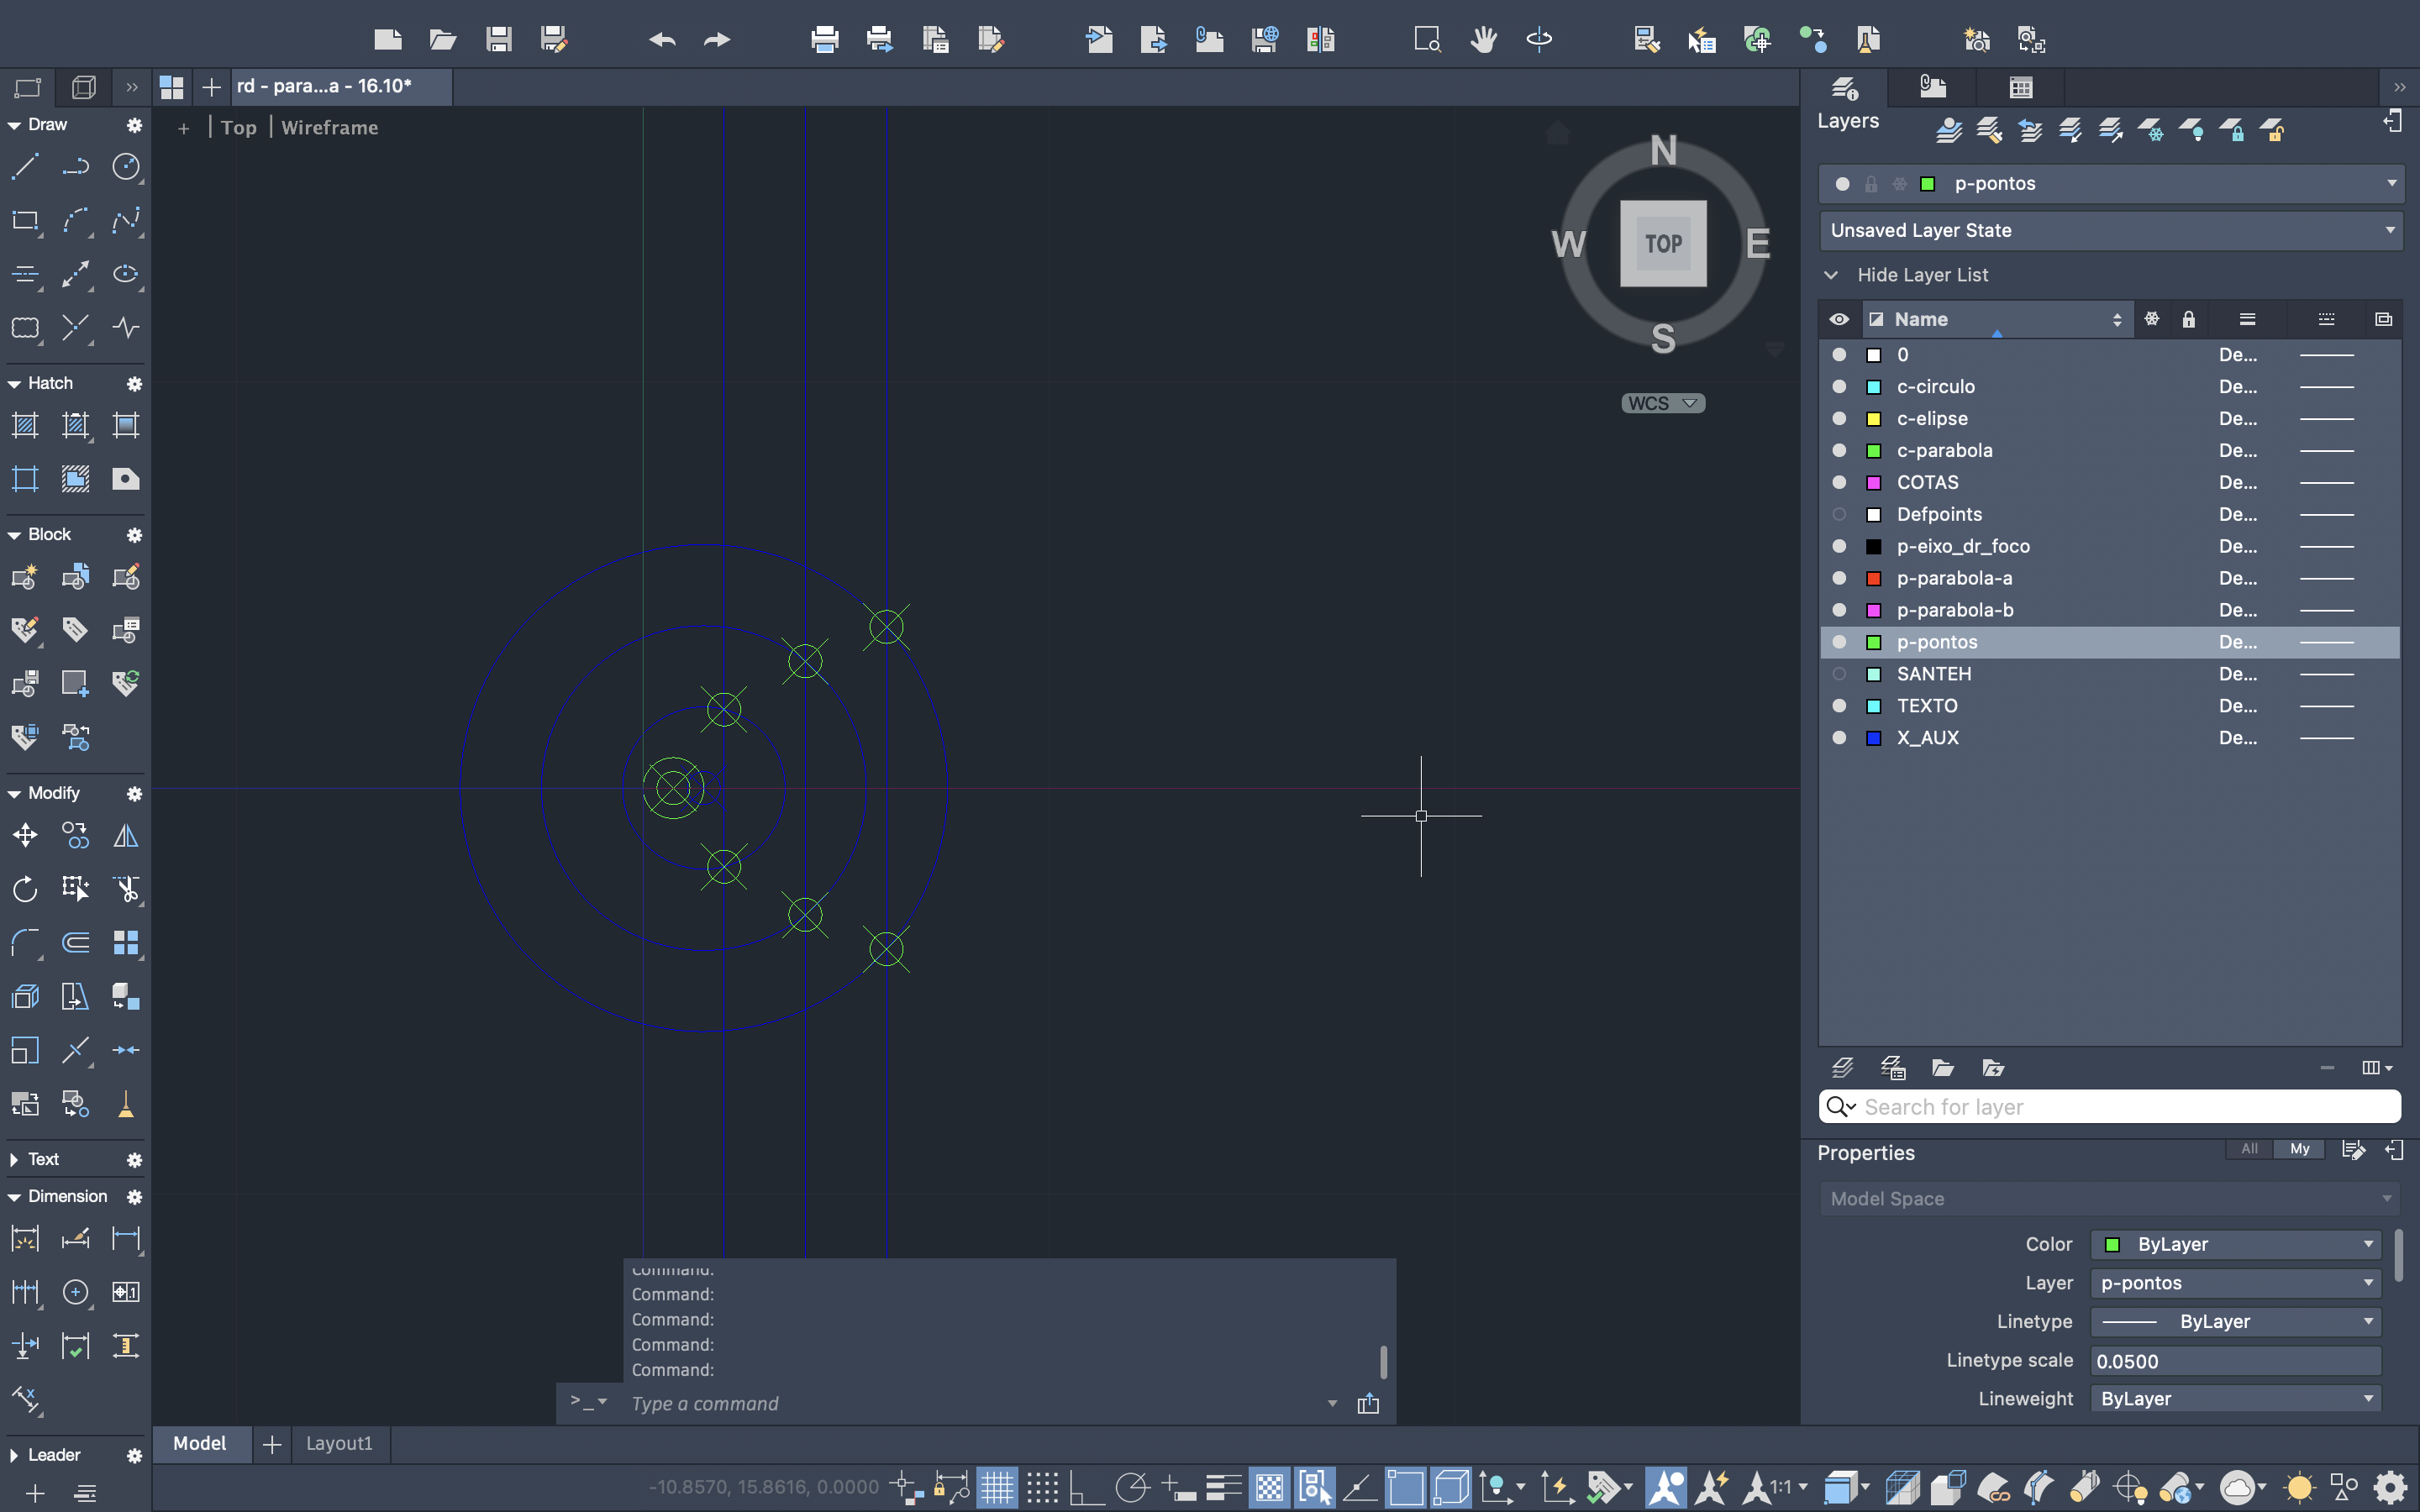Click the Pan hand tool in toolbar
2420x1512 pixels.
coord(1483,40)
